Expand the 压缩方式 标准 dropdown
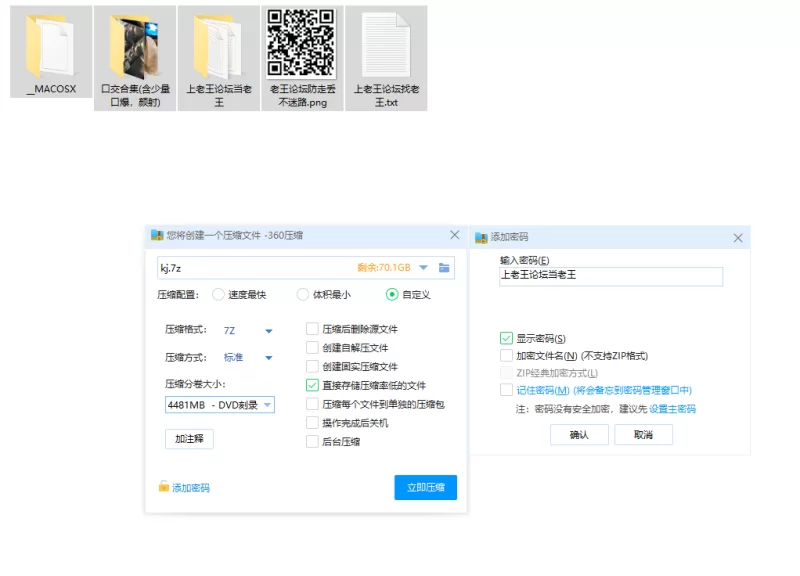The height and width of the screenshot is (576, 800). pyautogui.click(x=268, y=358)
